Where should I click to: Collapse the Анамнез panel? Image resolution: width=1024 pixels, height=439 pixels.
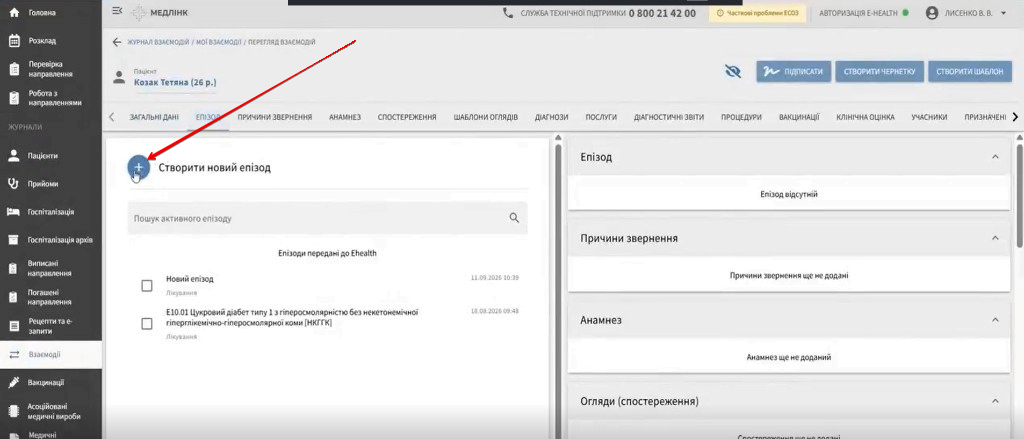click(995, 319)
